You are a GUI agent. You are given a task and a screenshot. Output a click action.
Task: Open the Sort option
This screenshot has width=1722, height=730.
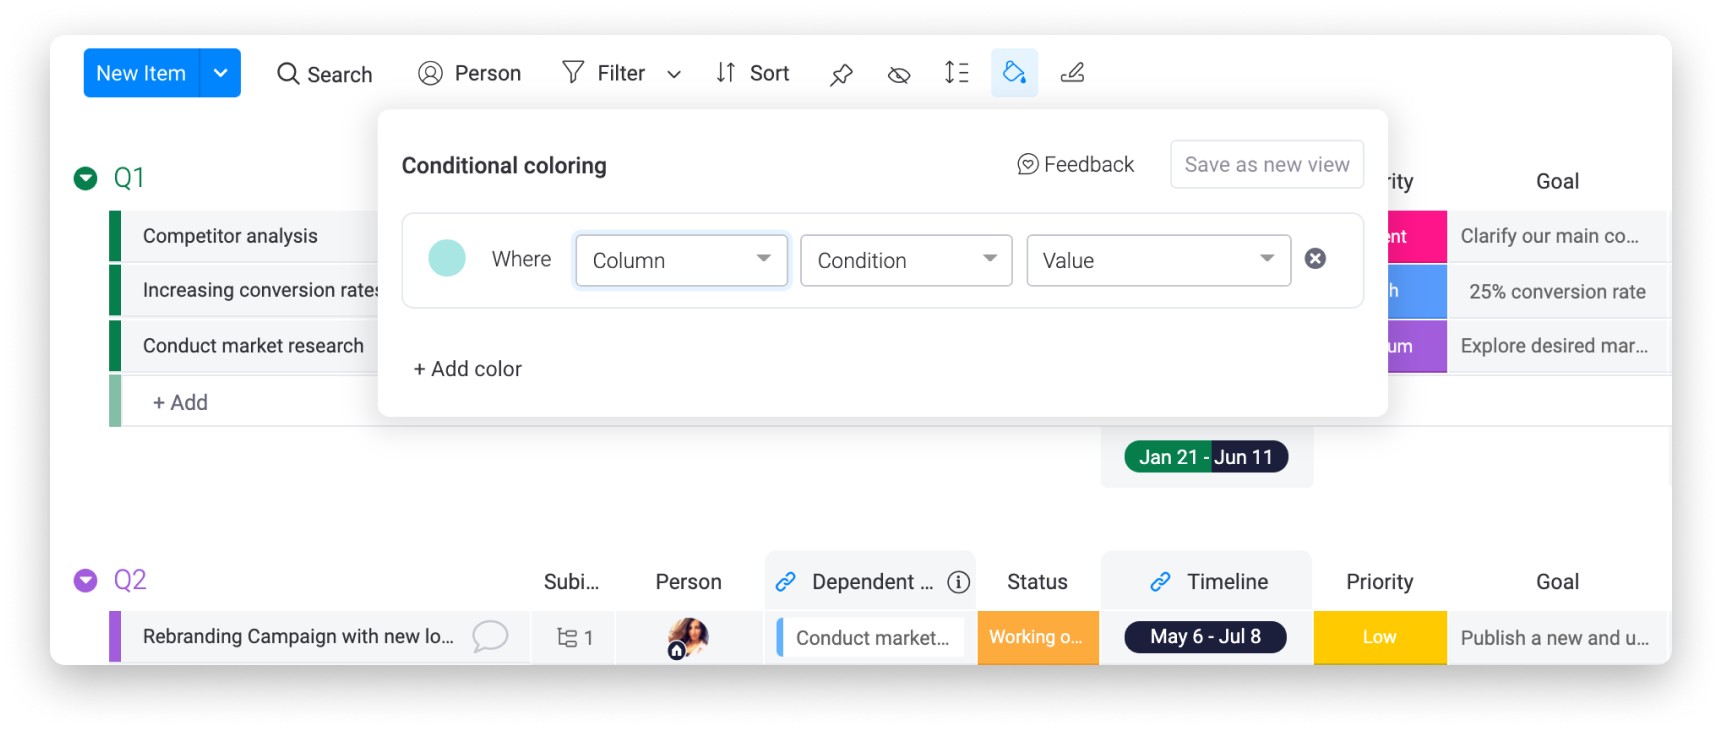point(753,73)
